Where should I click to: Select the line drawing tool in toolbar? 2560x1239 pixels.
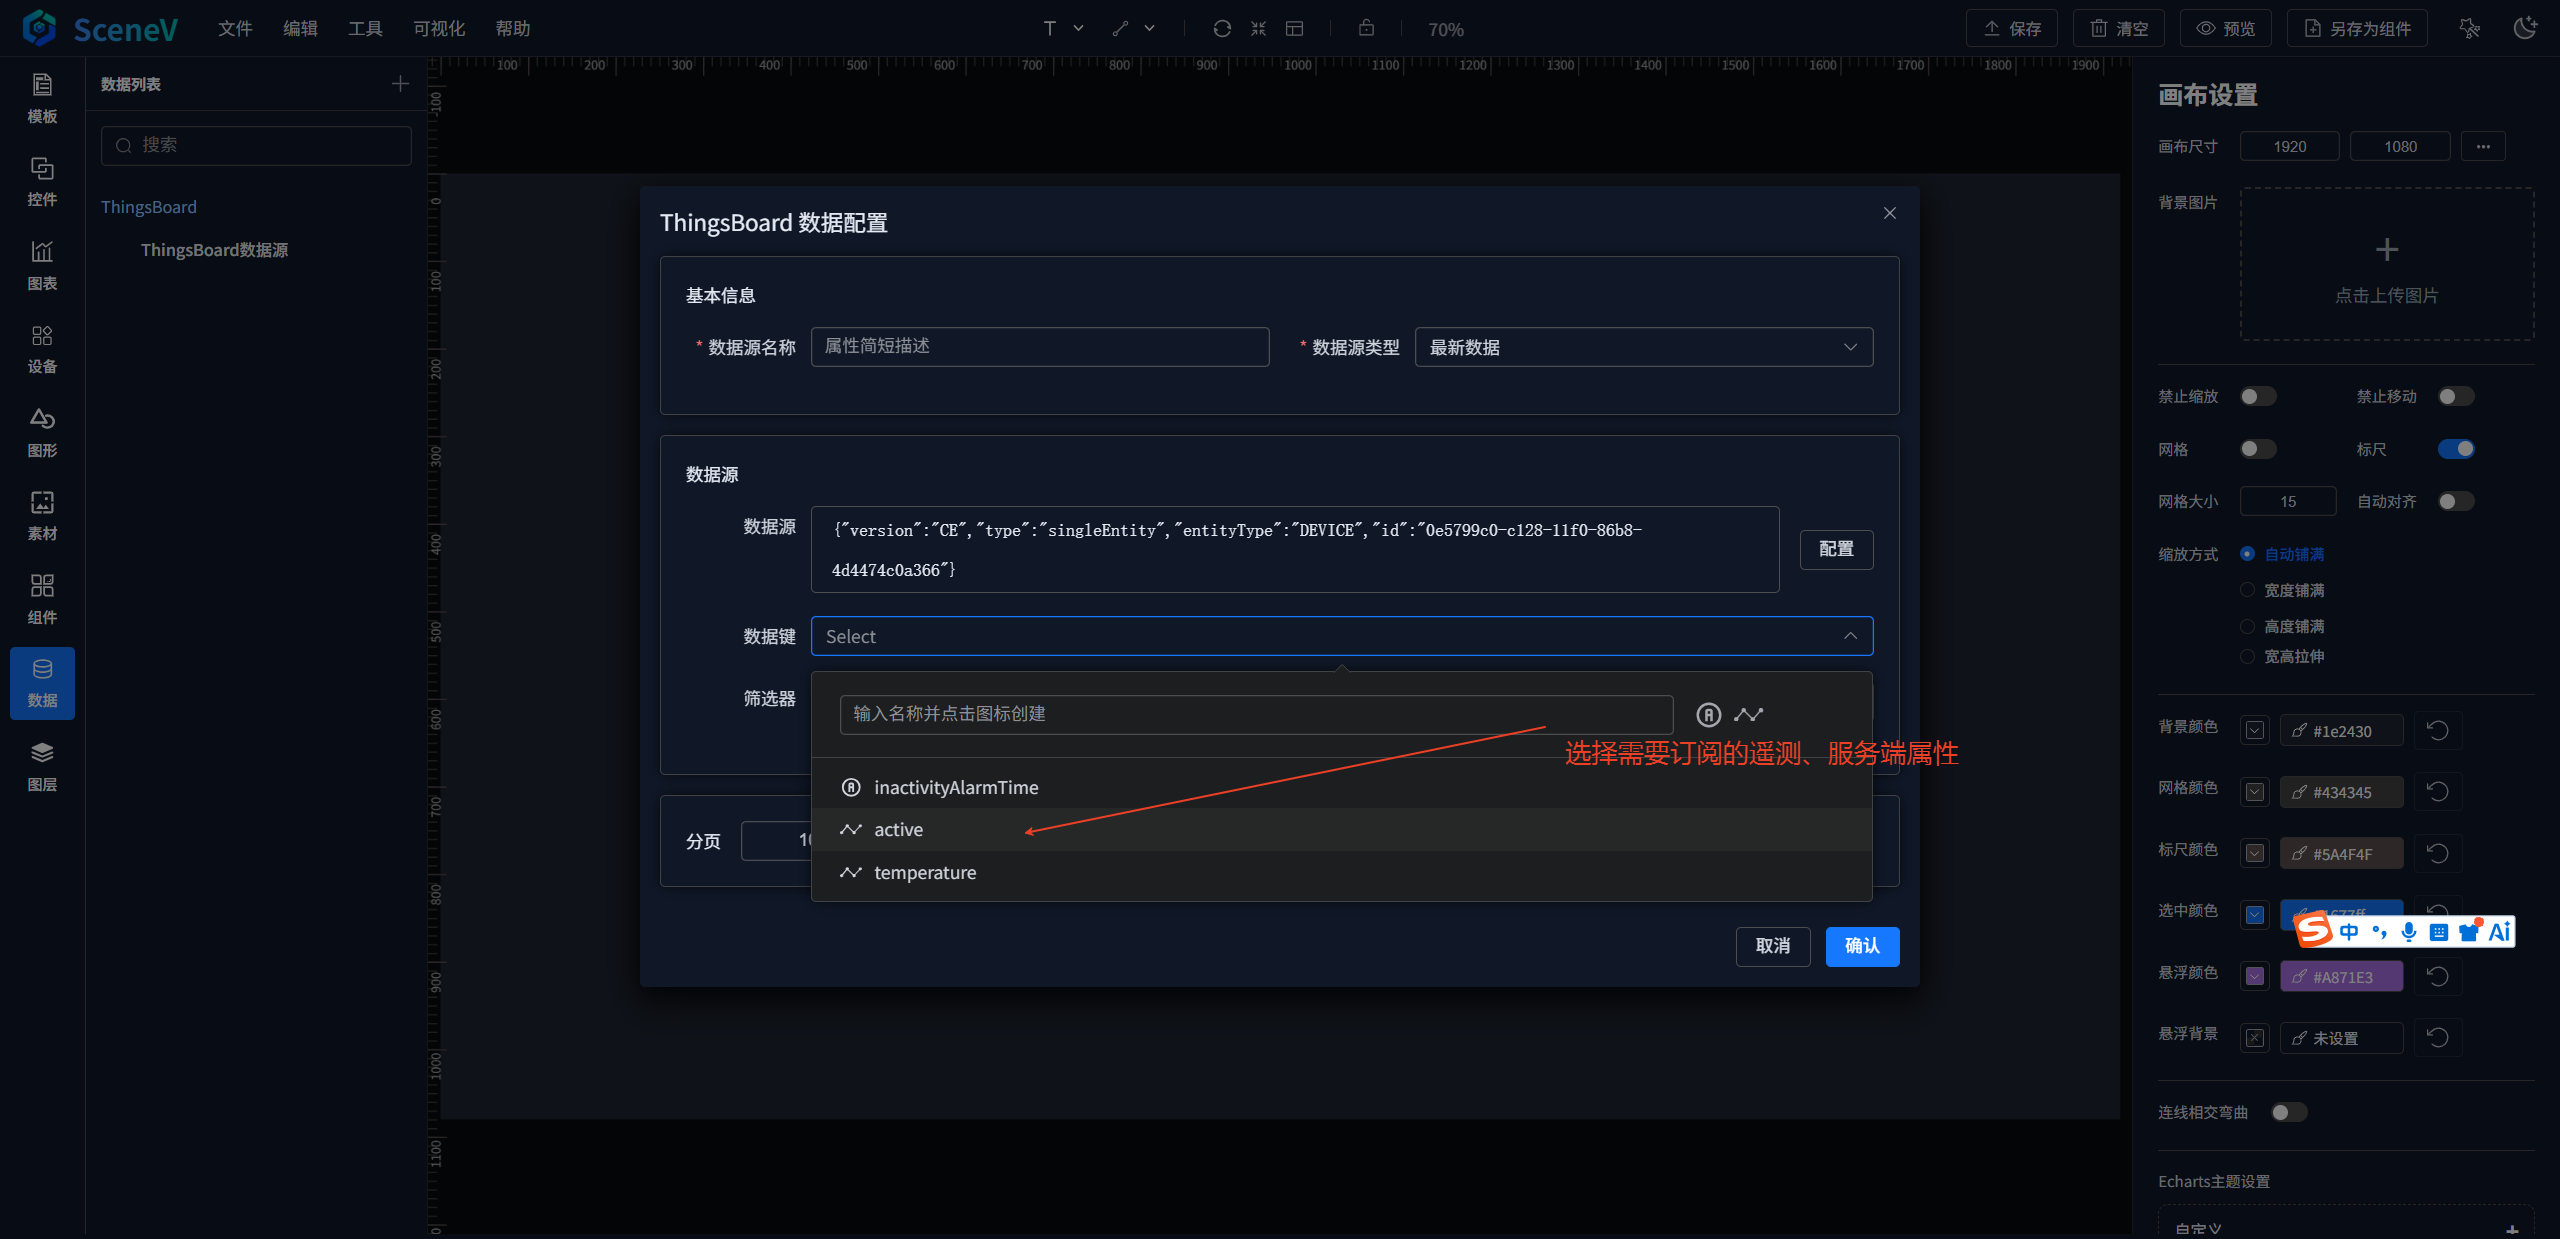coord(1120,29)
